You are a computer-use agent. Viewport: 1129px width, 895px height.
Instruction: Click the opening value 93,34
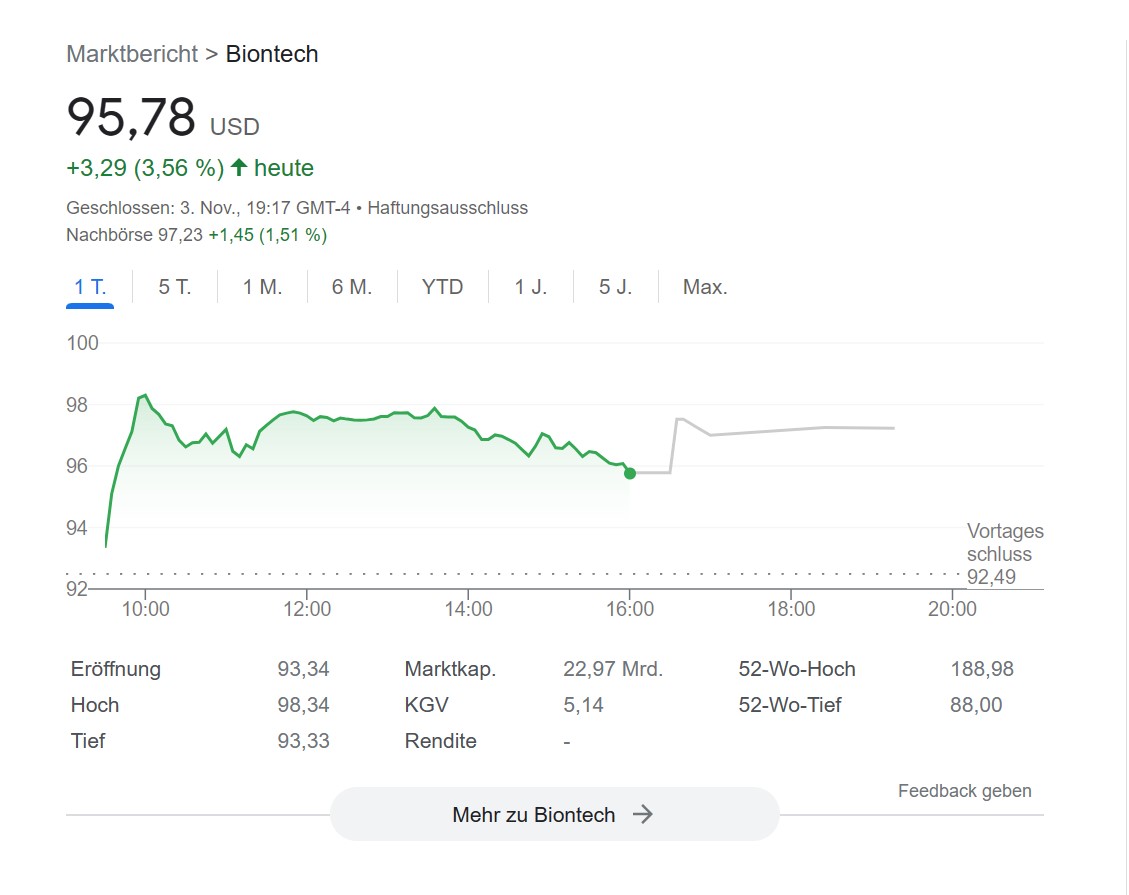303,669
